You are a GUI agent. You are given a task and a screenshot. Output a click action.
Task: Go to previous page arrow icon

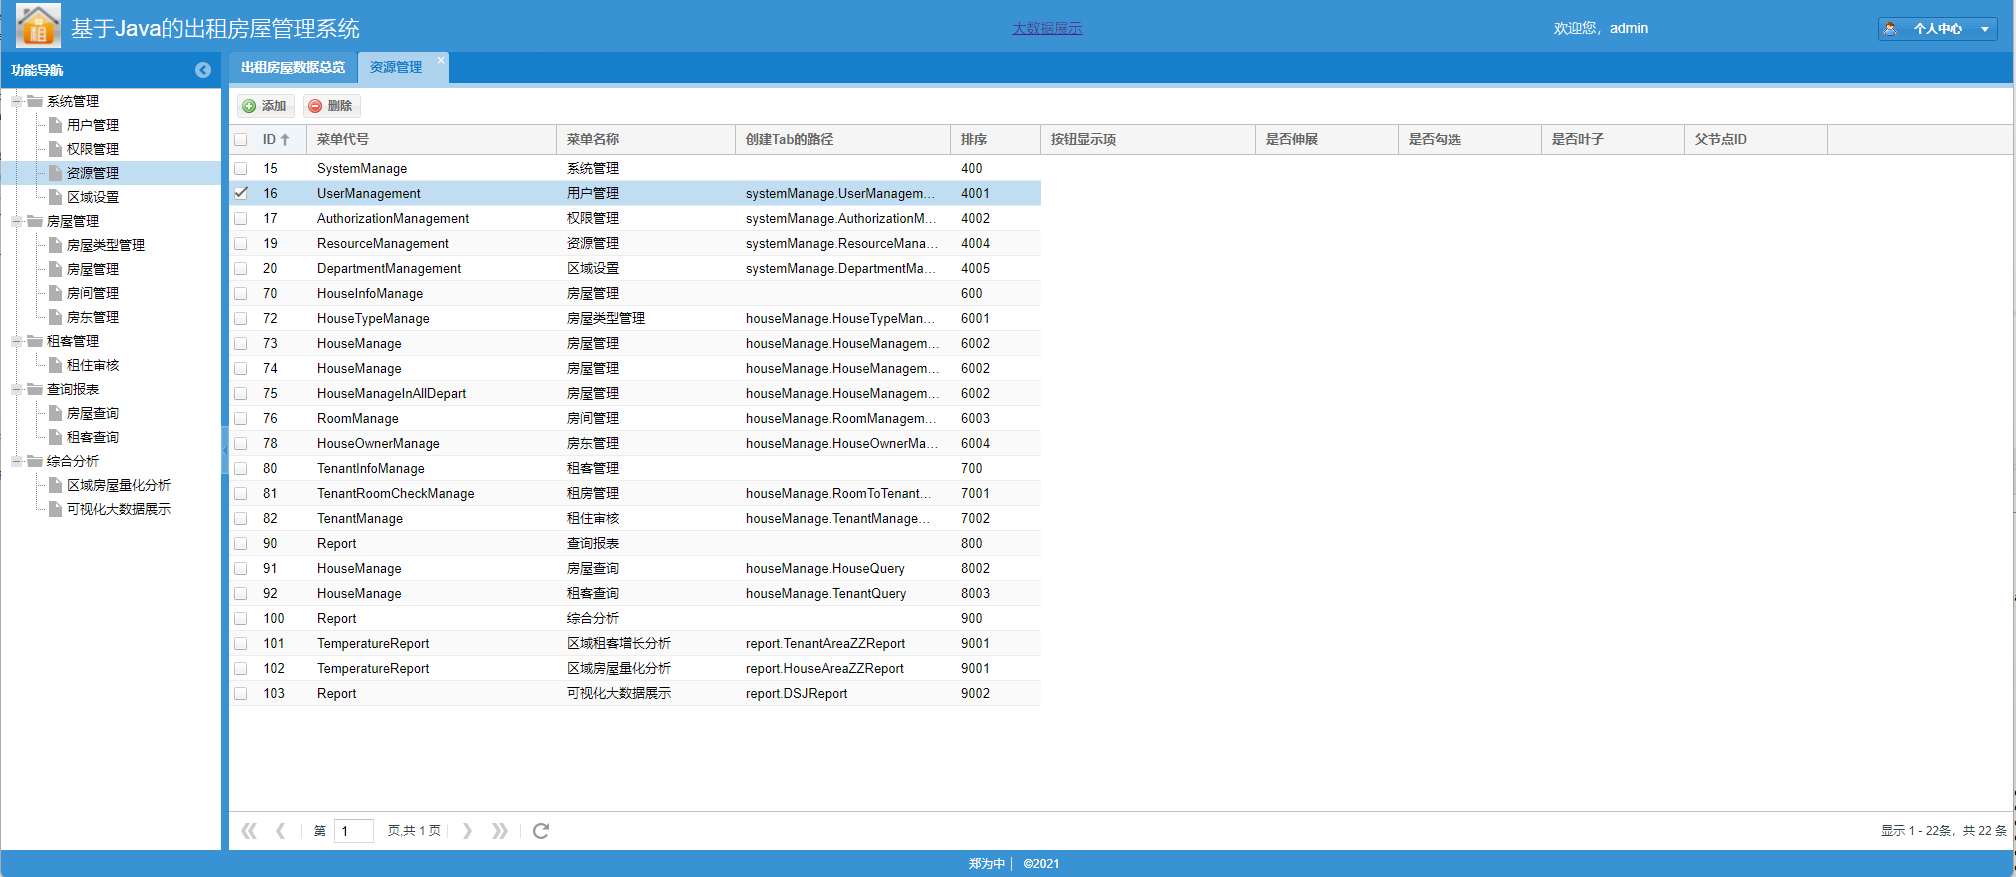click(281, 831)
